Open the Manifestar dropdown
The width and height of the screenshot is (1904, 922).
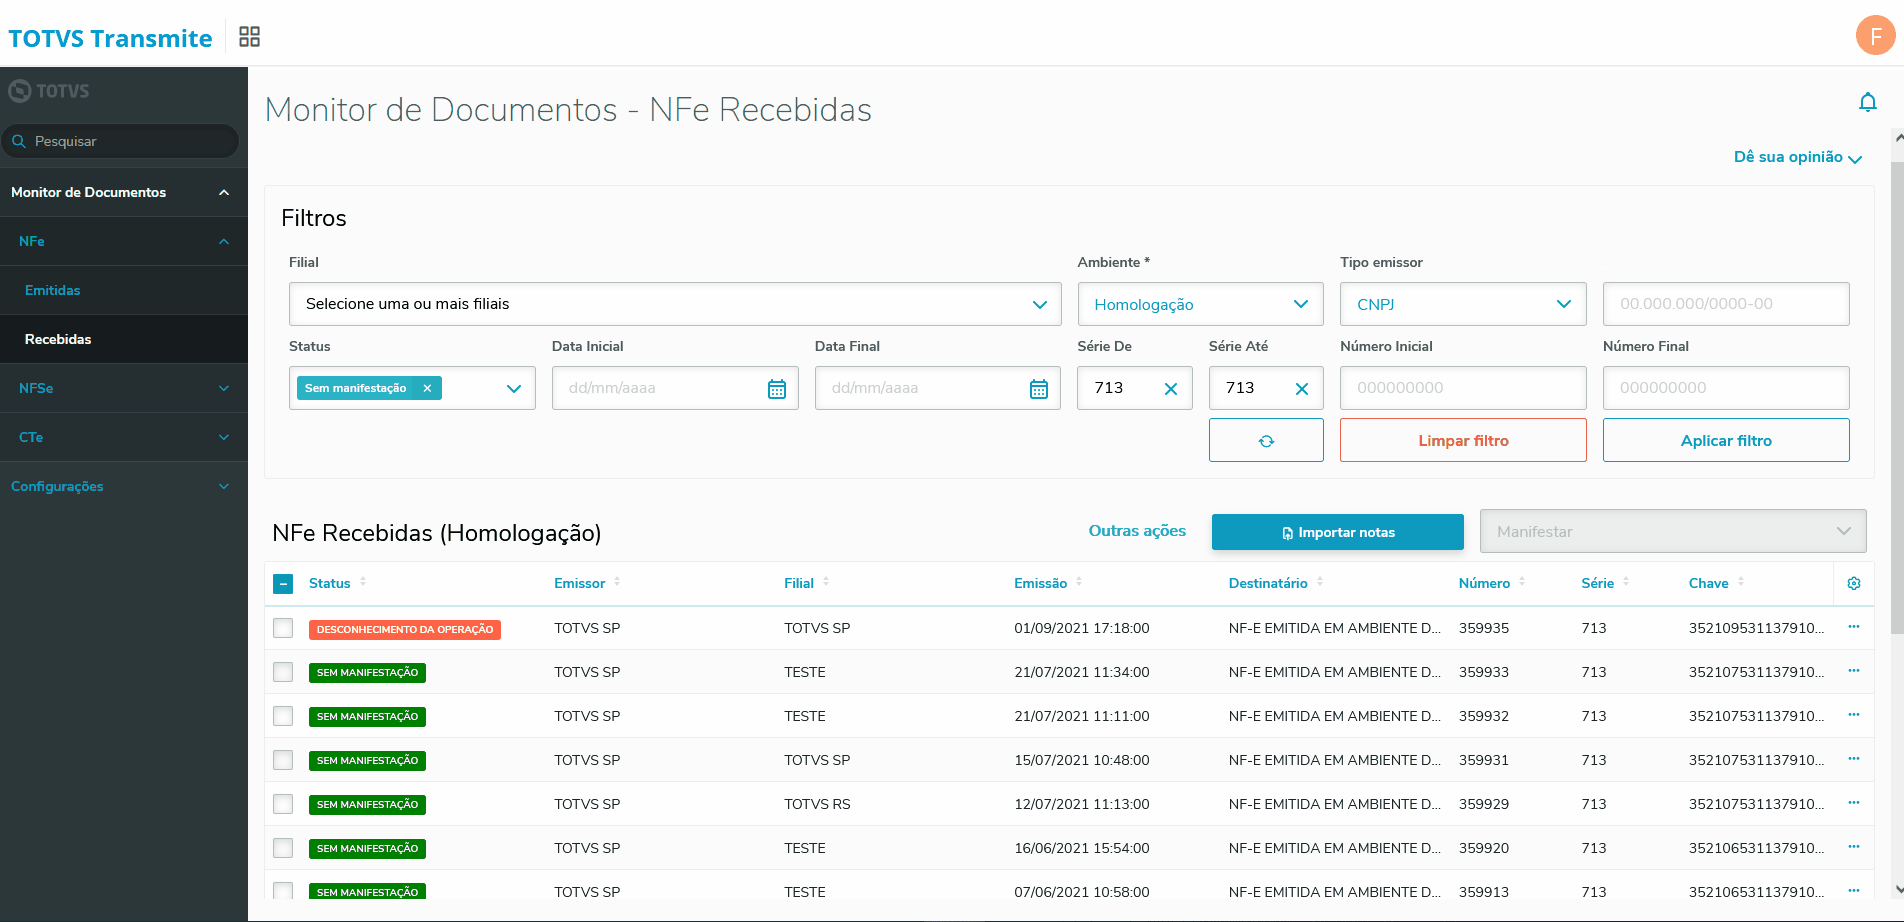pyautogui.click(x=1673, y=532)
